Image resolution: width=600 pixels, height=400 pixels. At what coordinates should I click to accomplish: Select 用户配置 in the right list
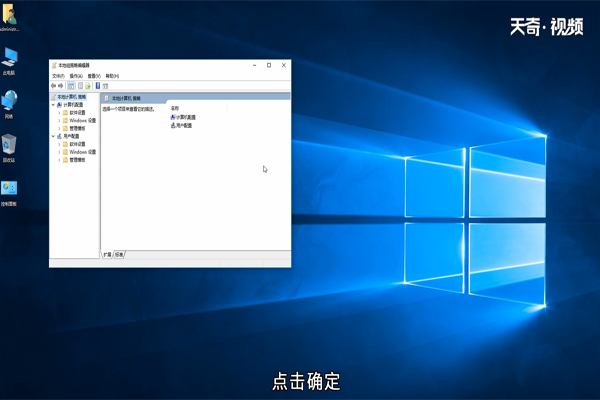coord(181,126)
